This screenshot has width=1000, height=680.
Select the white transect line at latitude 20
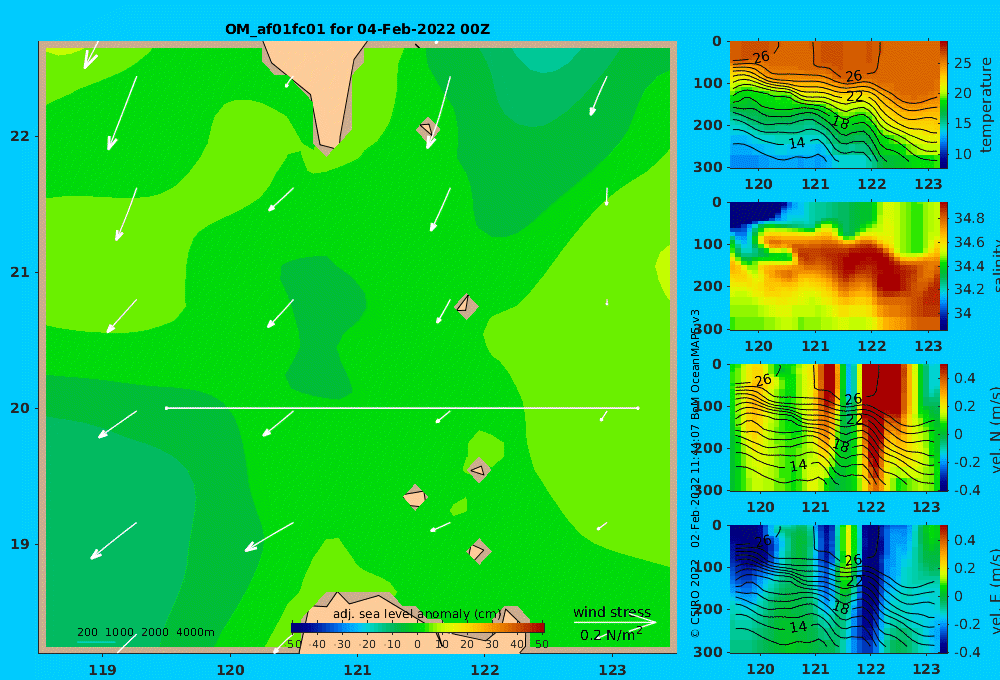(402, 408)
